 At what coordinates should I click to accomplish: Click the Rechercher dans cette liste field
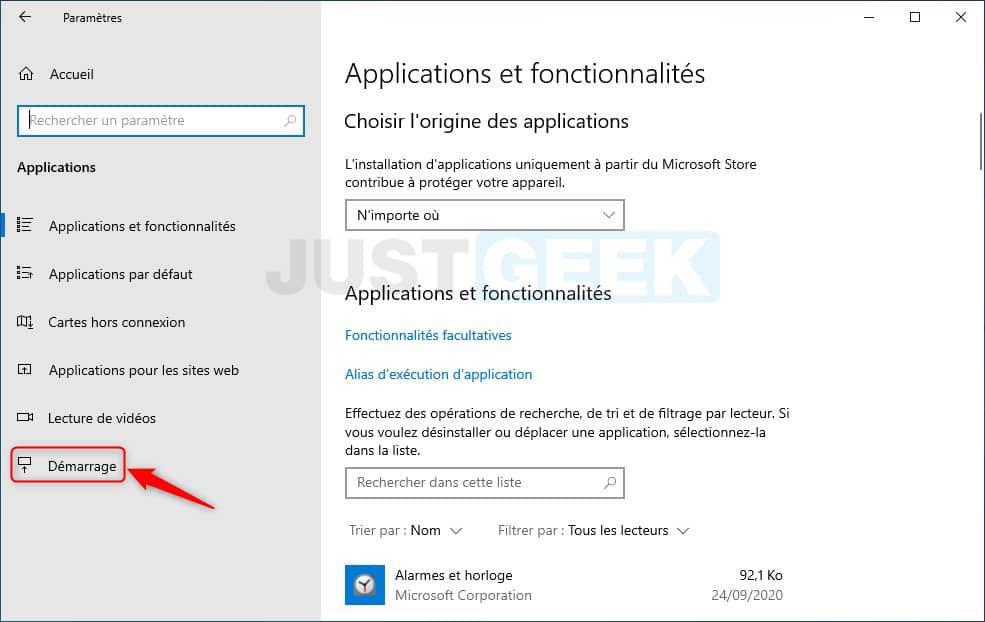484,483
